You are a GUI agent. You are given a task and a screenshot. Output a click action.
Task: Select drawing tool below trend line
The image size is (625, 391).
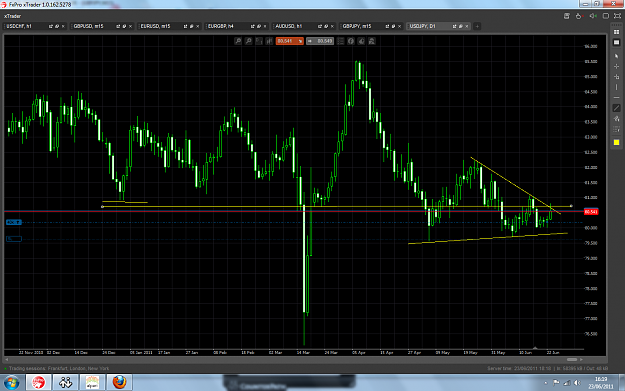click(x=617, y=119)
